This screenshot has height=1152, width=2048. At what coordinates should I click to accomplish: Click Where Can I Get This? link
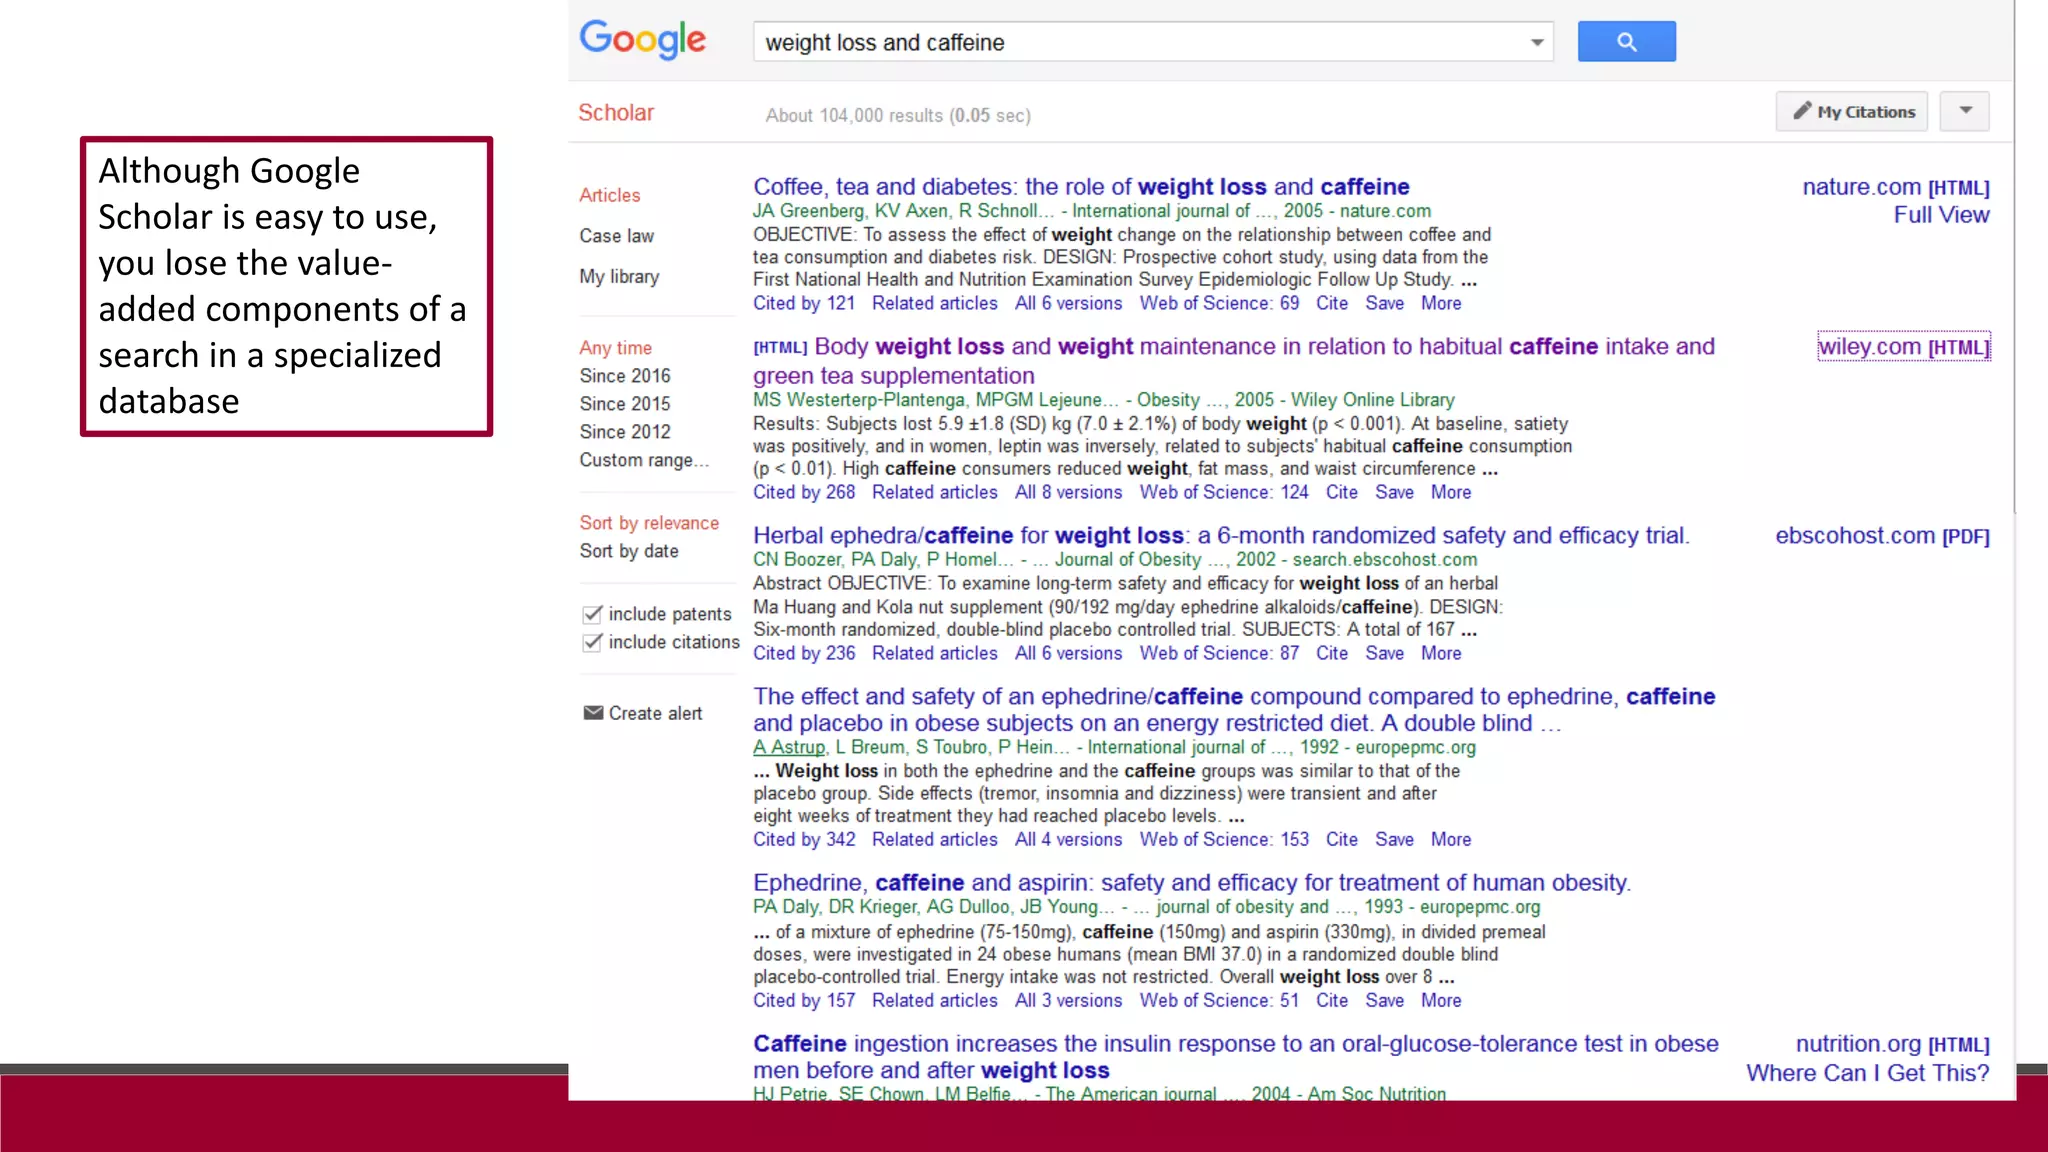pyautogui.click(x=1867, y=1073)
